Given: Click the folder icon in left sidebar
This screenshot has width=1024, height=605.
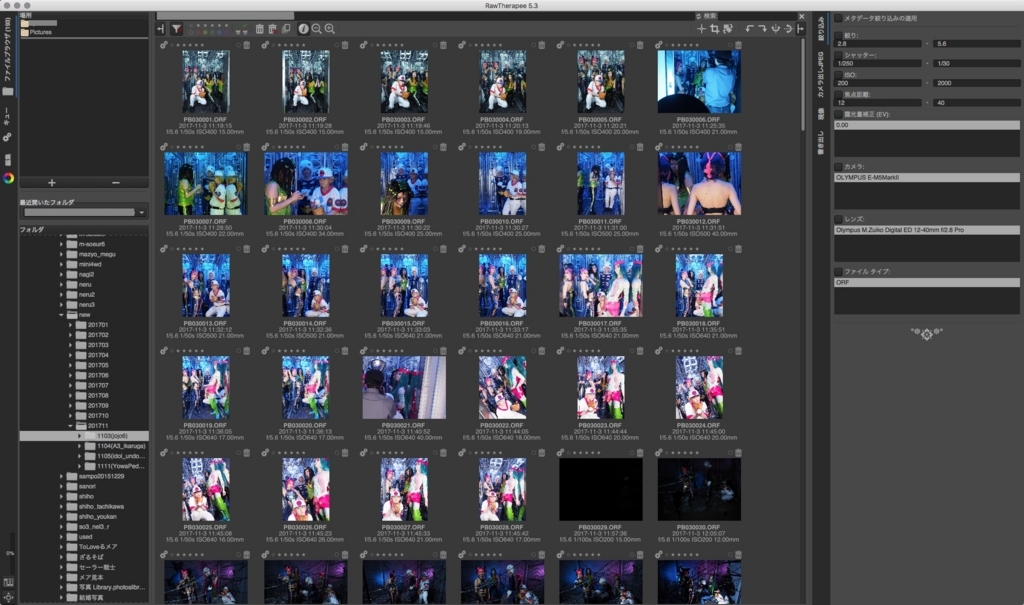Looking at the screenshot, I should tap(8, 91).
